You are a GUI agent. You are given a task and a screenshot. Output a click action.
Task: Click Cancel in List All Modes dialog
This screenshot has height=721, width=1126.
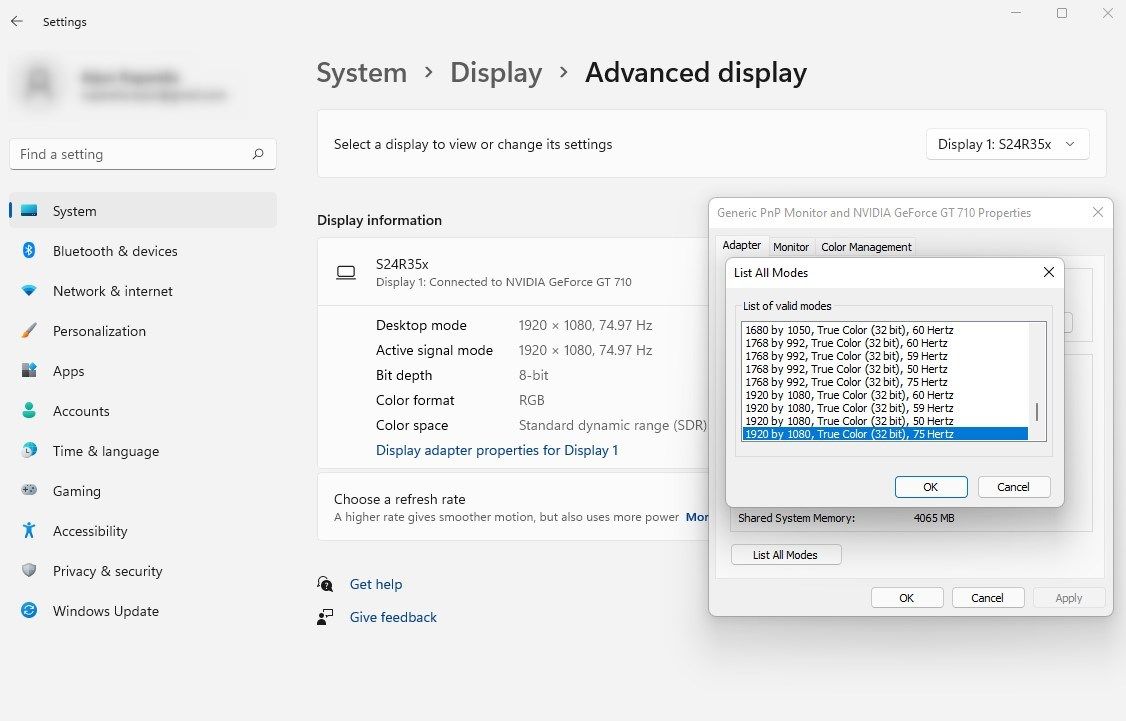click(x=1013, y=487)
